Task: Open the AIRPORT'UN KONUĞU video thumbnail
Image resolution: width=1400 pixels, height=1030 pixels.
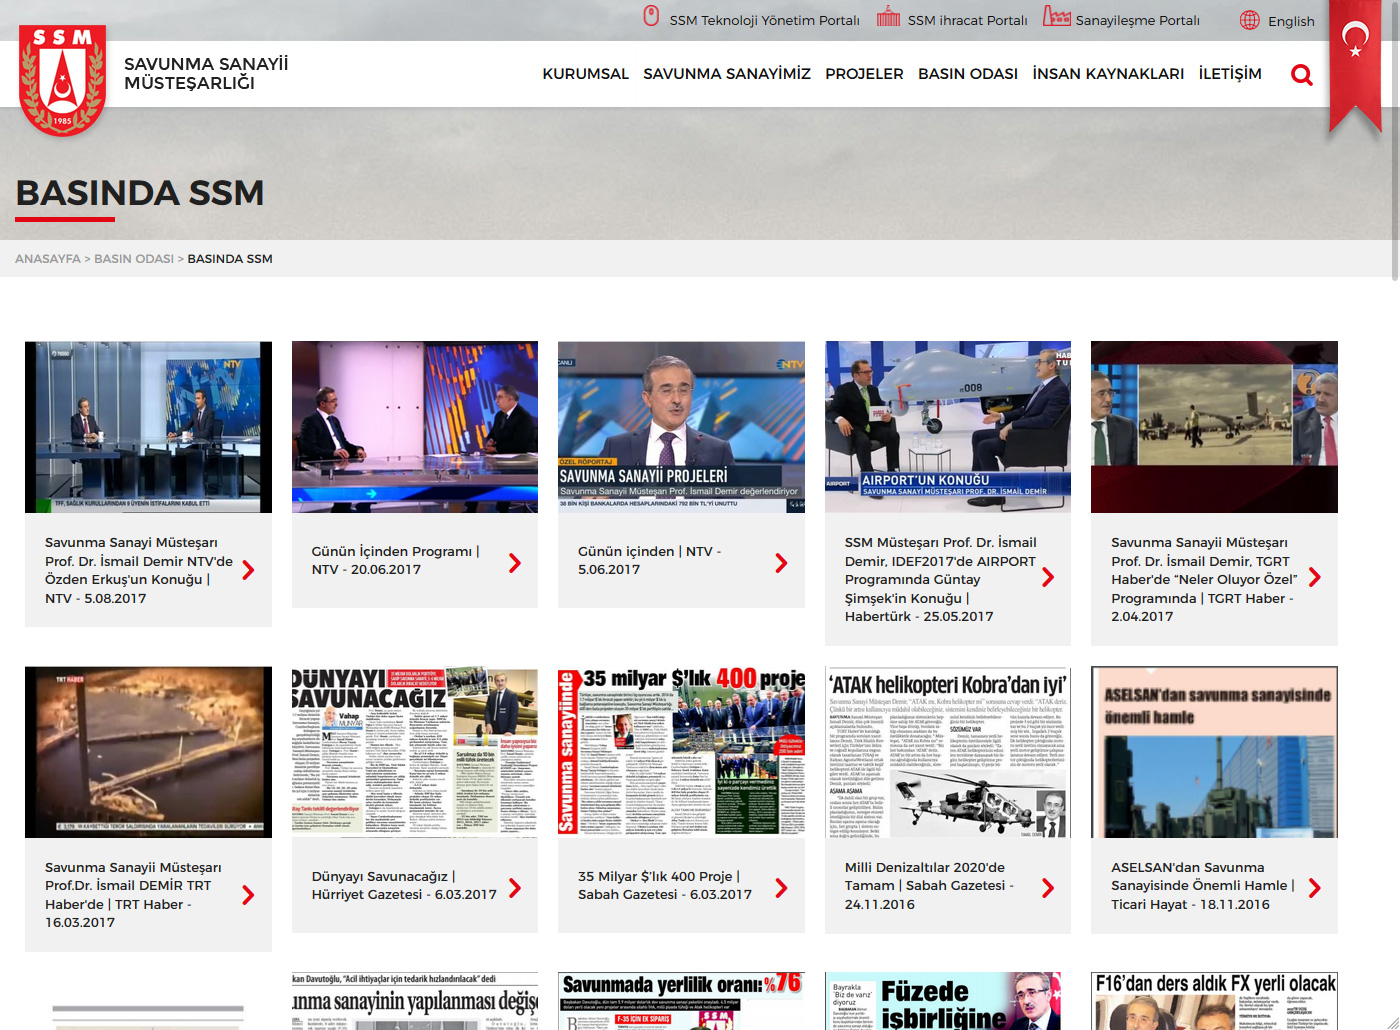Action: pyautogui.click(x=947, y=427)
